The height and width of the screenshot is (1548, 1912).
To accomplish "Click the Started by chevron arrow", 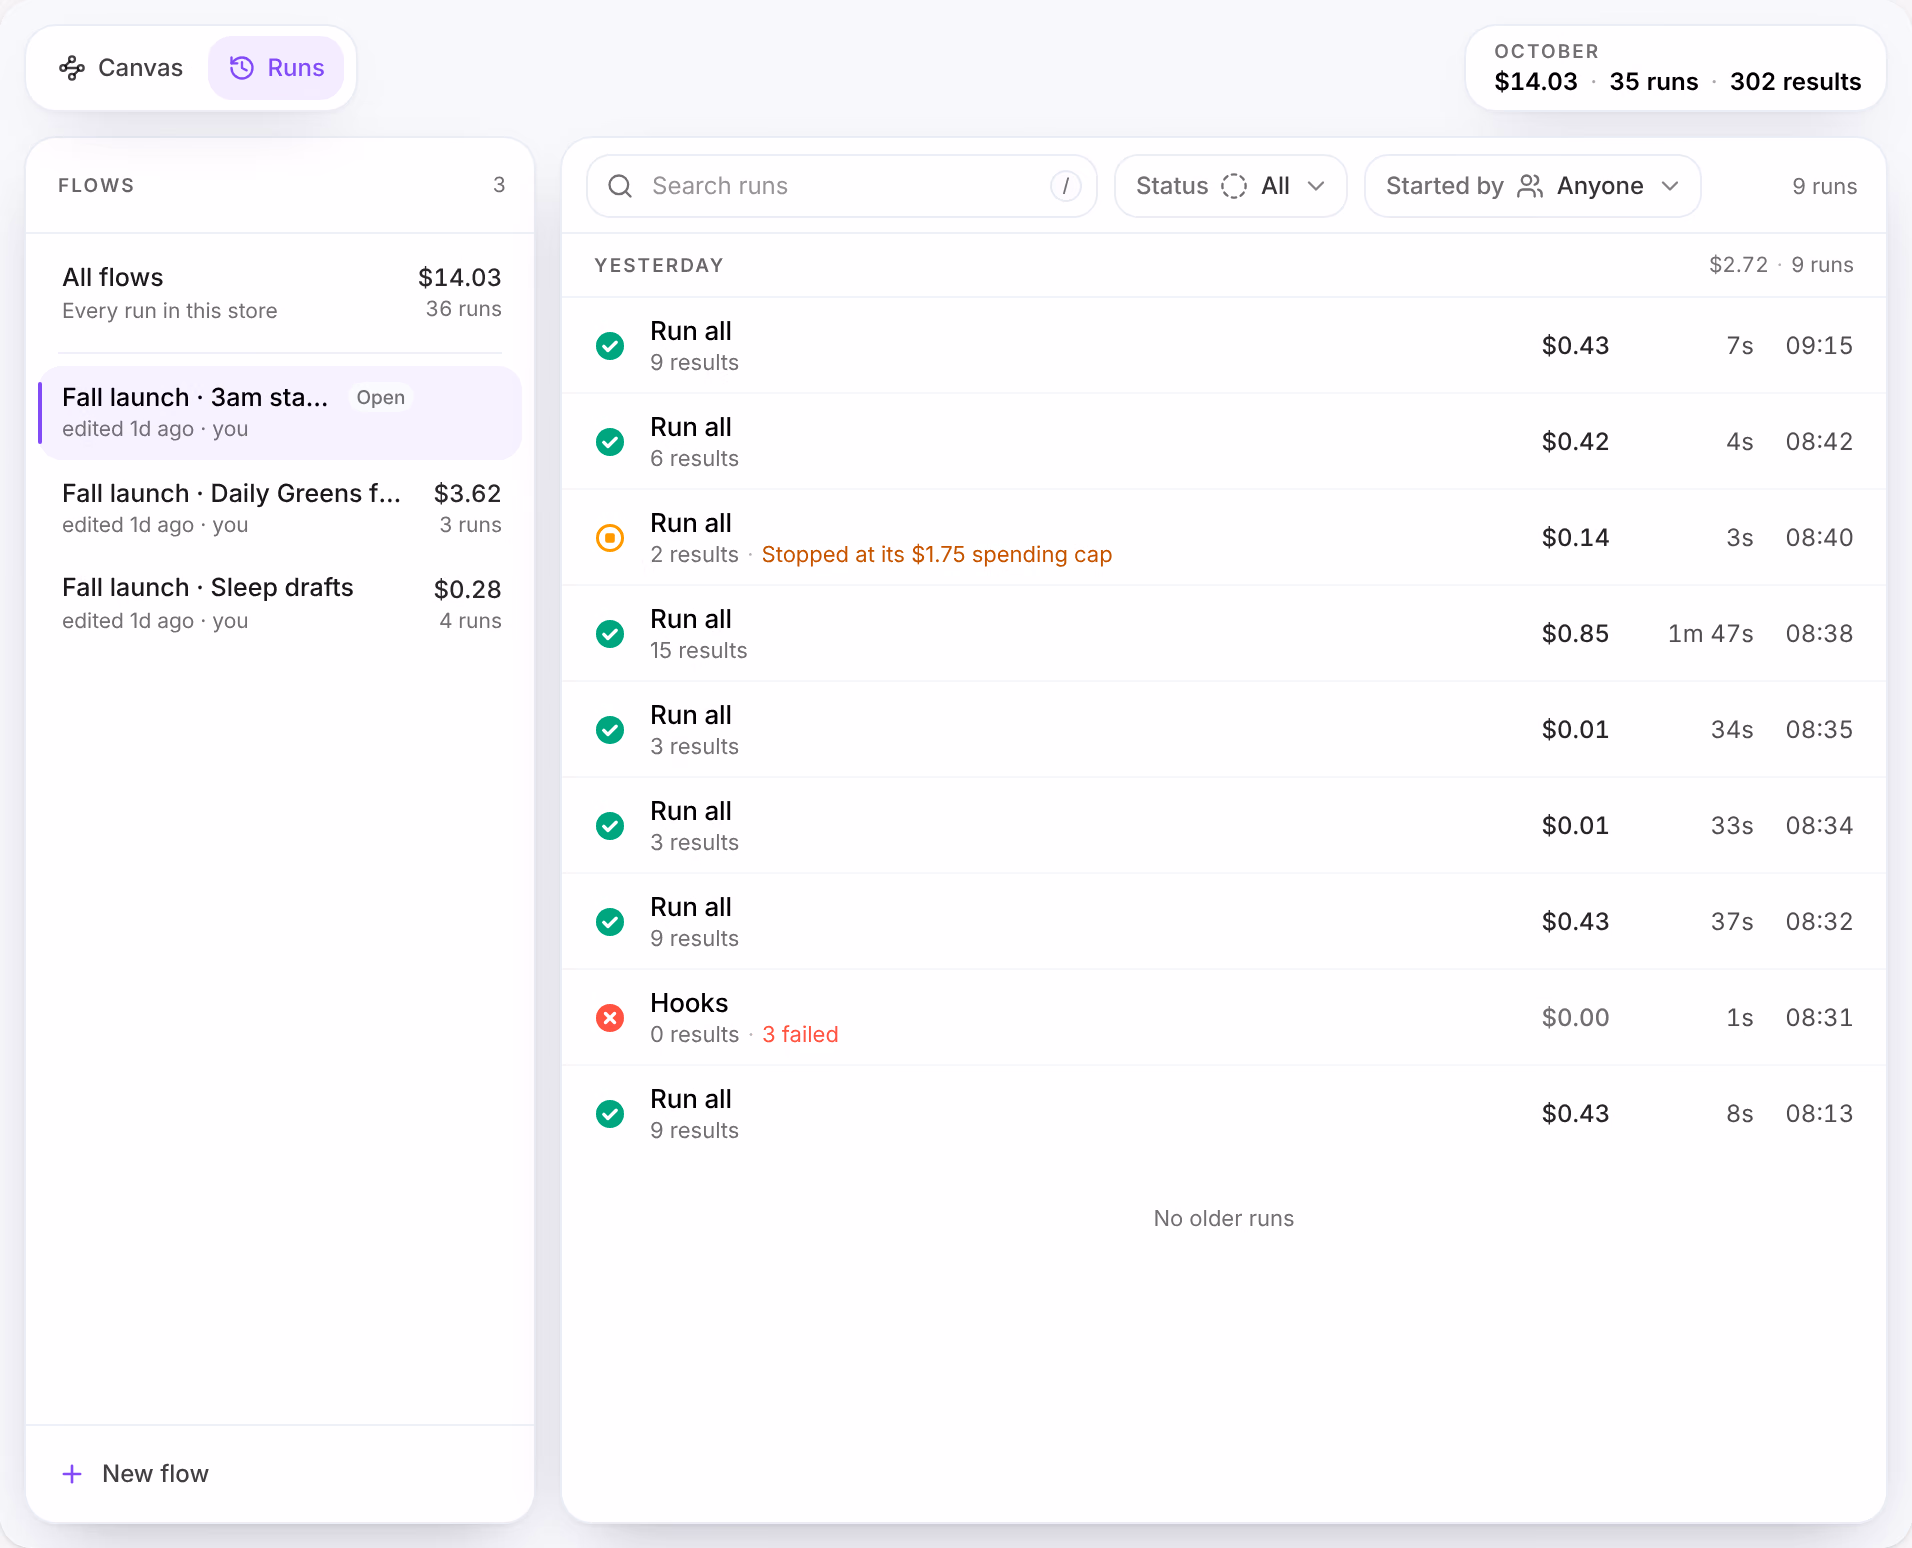I will tap(1670, 186).
